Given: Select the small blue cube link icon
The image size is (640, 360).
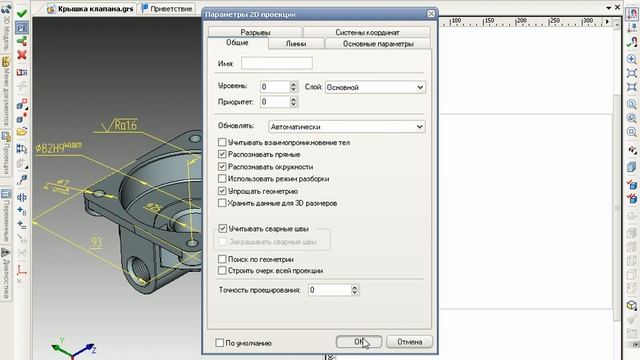Looking at the screenshot, I should (22, 180).
